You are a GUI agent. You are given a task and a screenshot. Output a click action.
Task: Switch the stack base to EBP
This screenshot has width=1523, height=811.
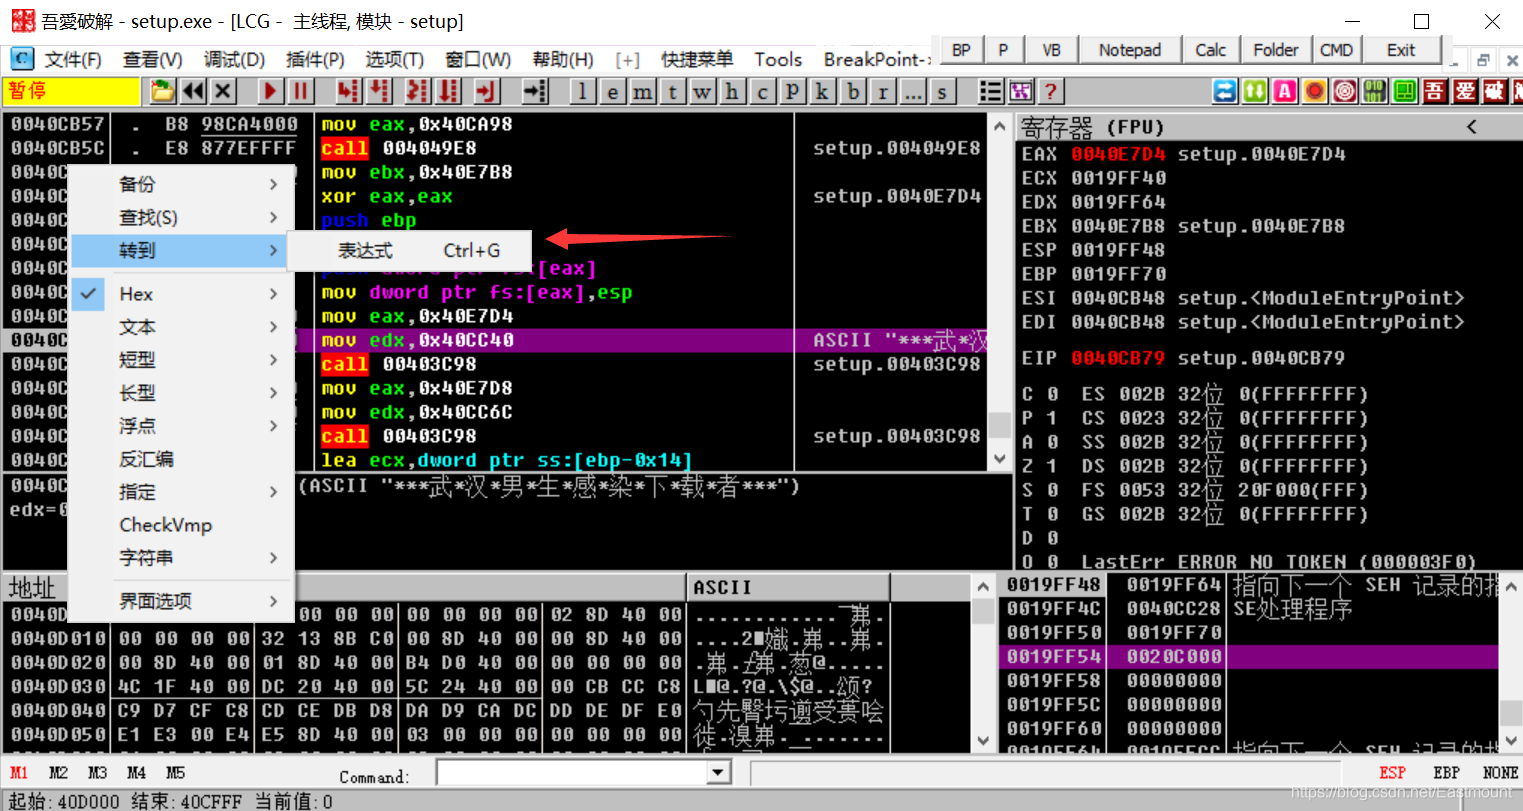point(1446,773)
